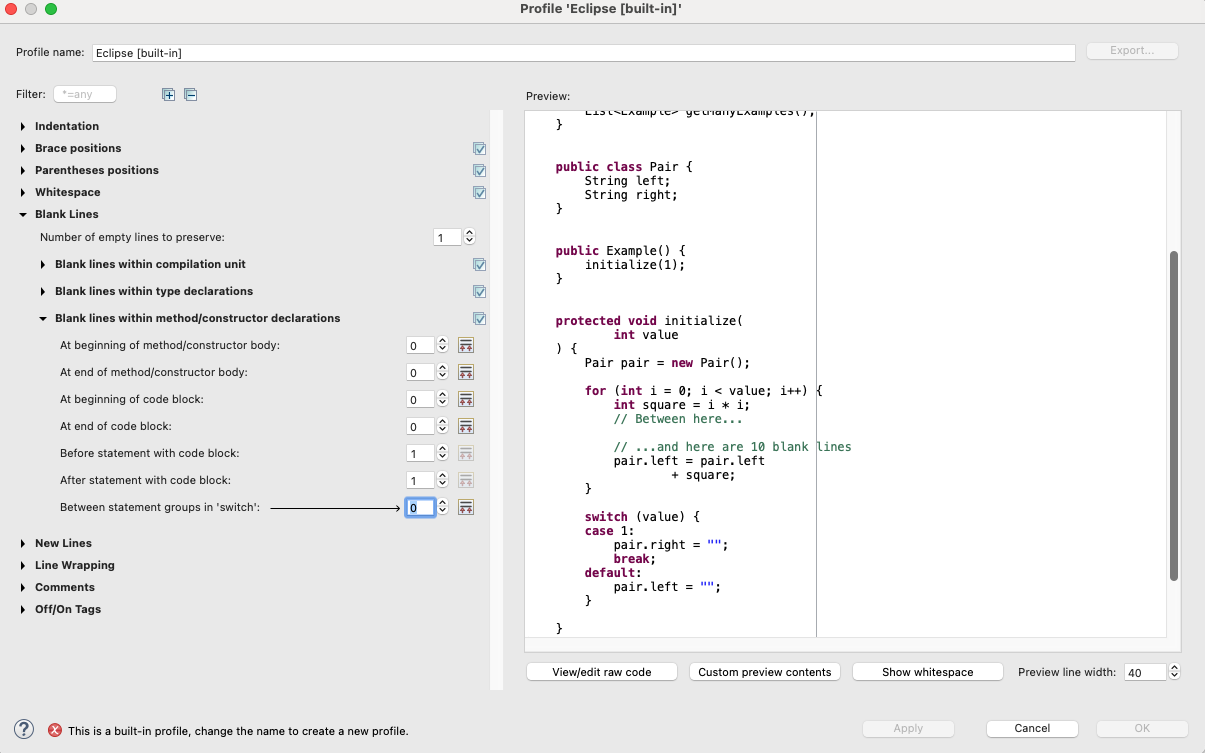Click stepper for Number of empty lines to preserve
Viewport: 1205px width, 753px height.
coord(470,237)
